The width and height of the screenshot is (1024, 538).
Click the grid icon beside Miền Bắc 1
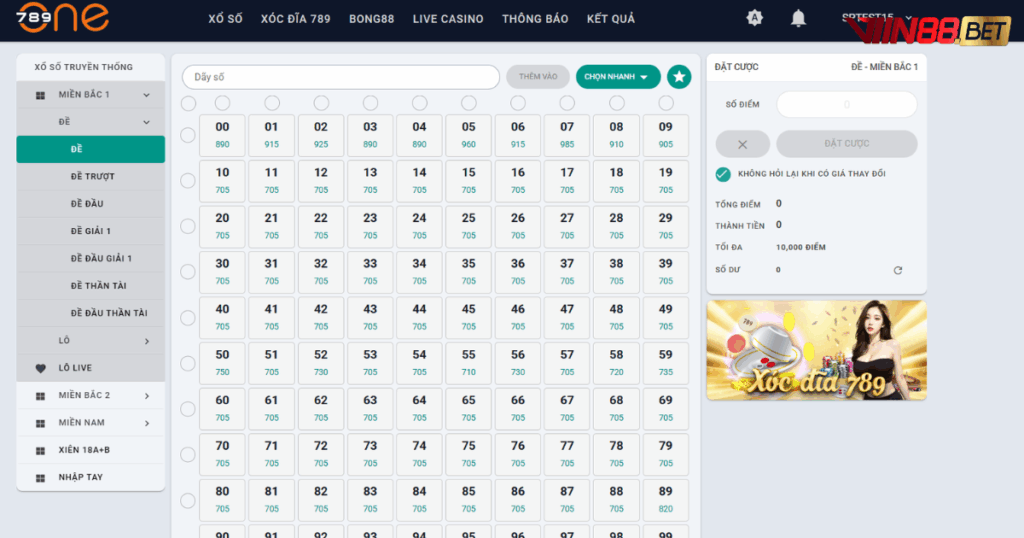(40, 95)
